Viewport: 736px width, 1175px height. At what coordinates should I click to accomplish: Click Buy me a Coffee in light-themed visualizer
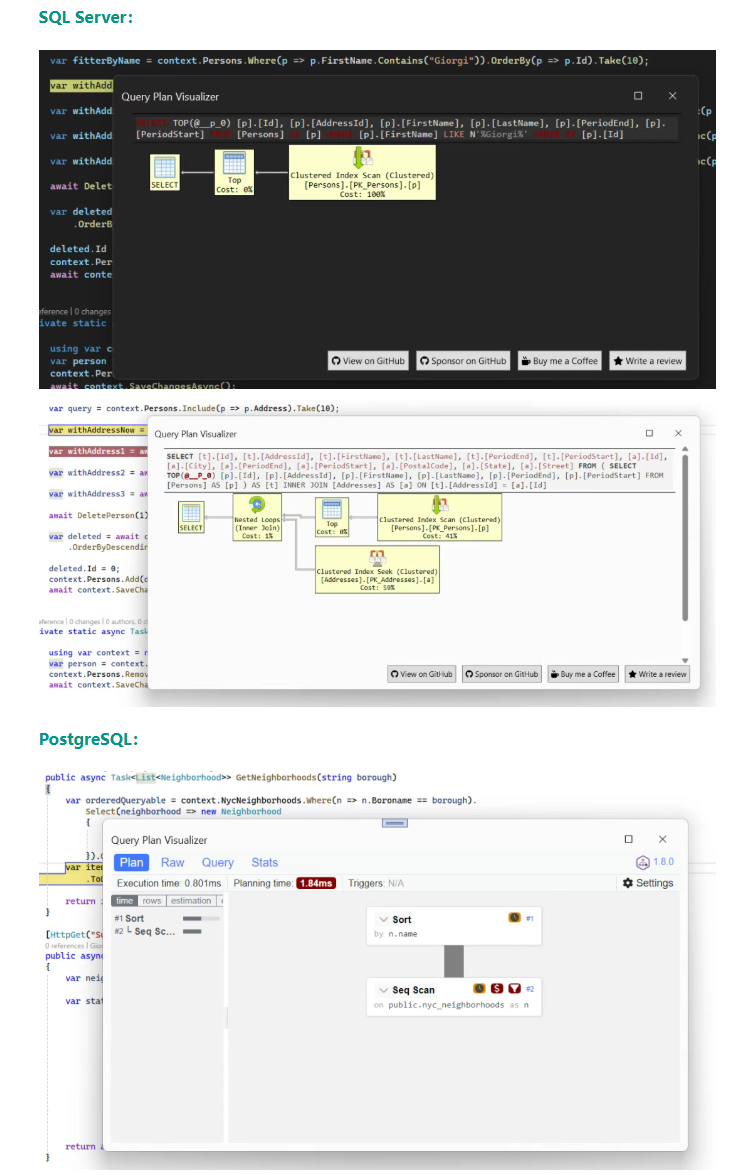coord(583,674)
